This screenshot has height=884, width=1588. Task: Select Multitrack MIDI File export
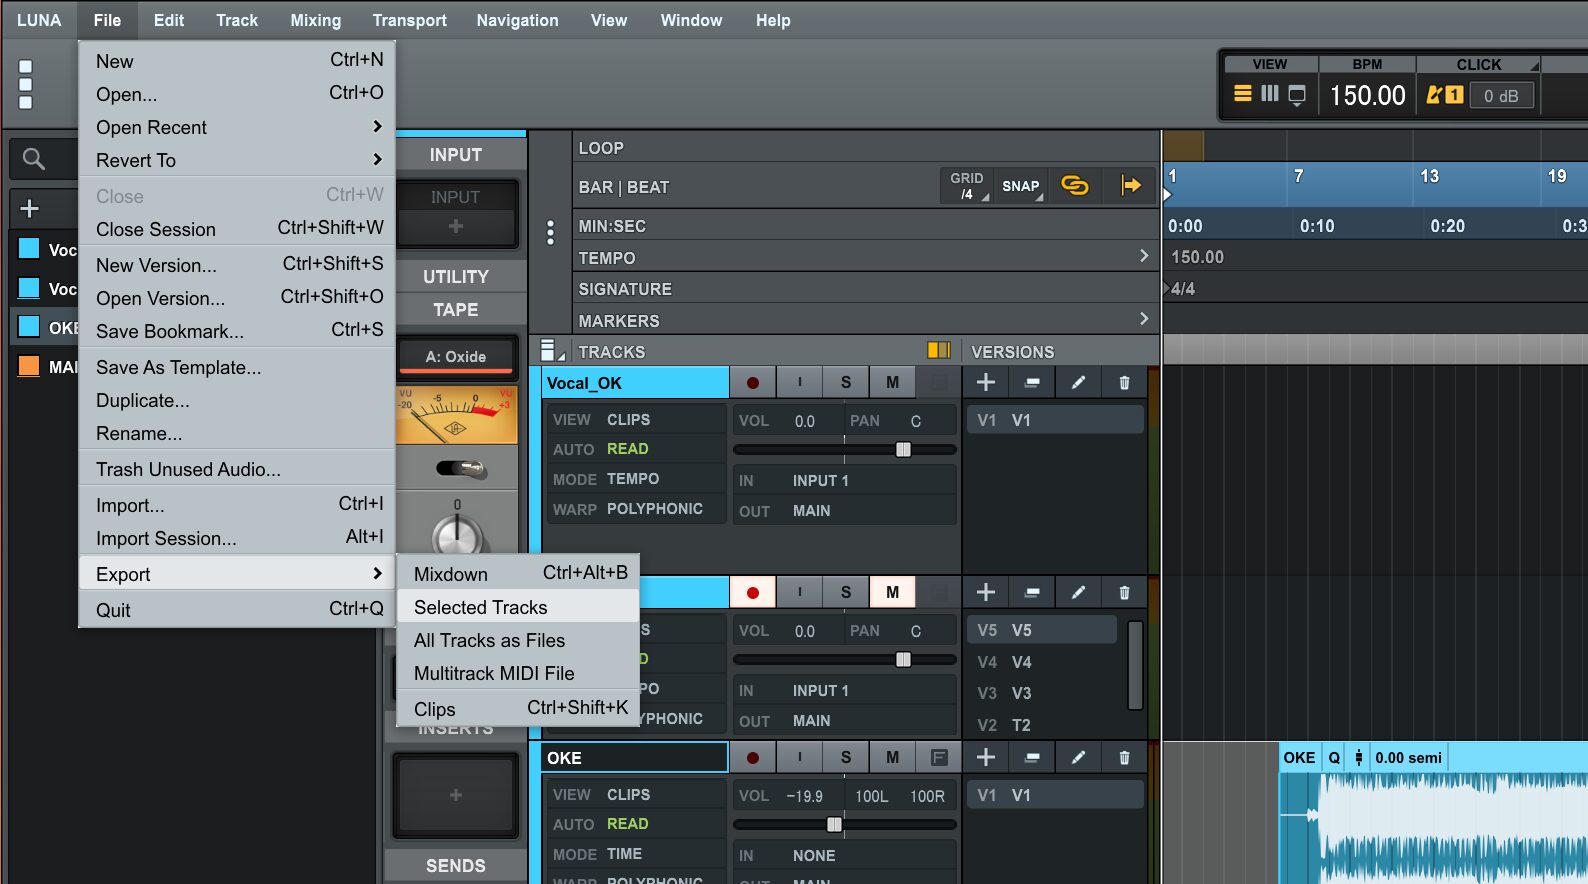[x=518, y=673]
